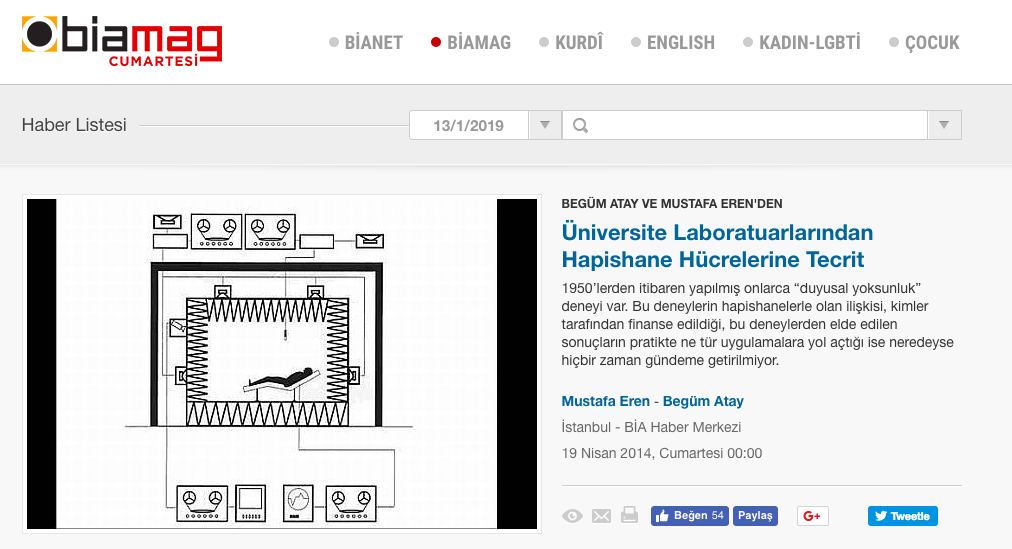
Task: Click the Facebook Paylaş button
Action: (755, 516)
